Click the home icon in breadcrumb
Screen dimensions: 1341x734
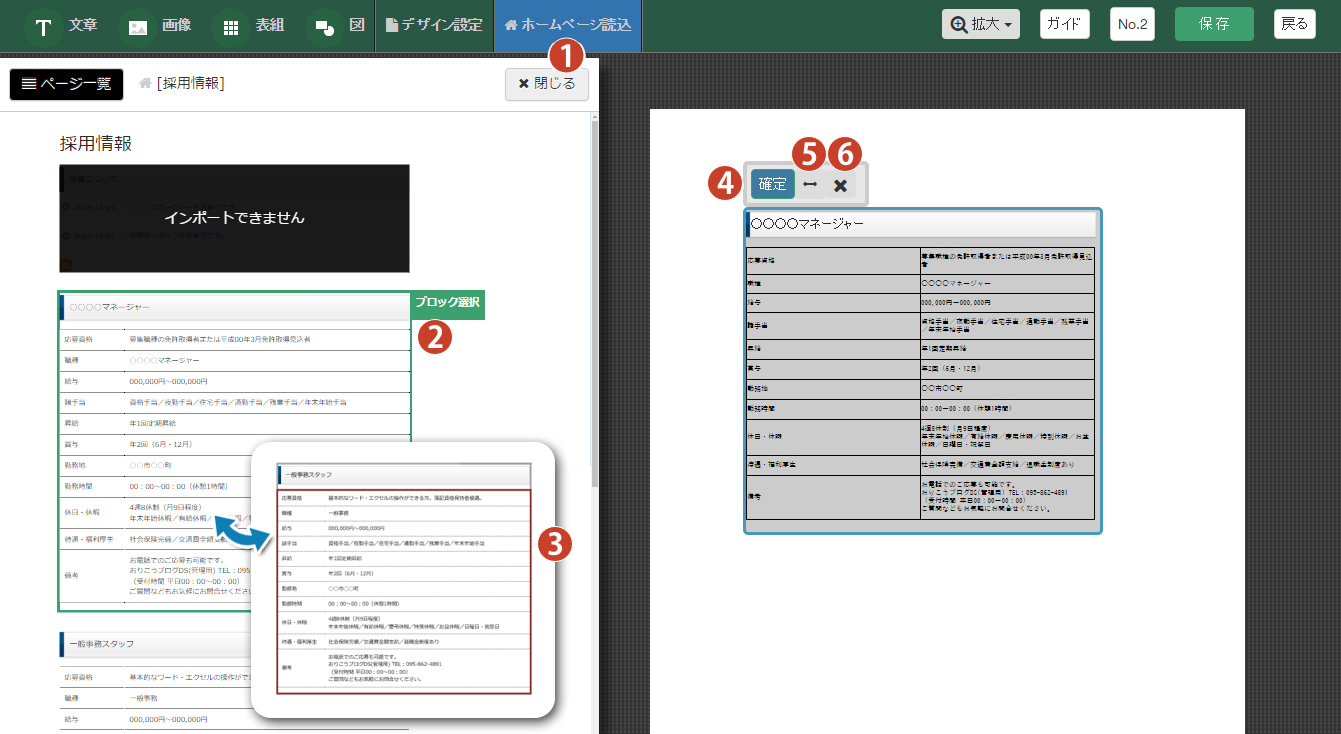coord(145,83)
